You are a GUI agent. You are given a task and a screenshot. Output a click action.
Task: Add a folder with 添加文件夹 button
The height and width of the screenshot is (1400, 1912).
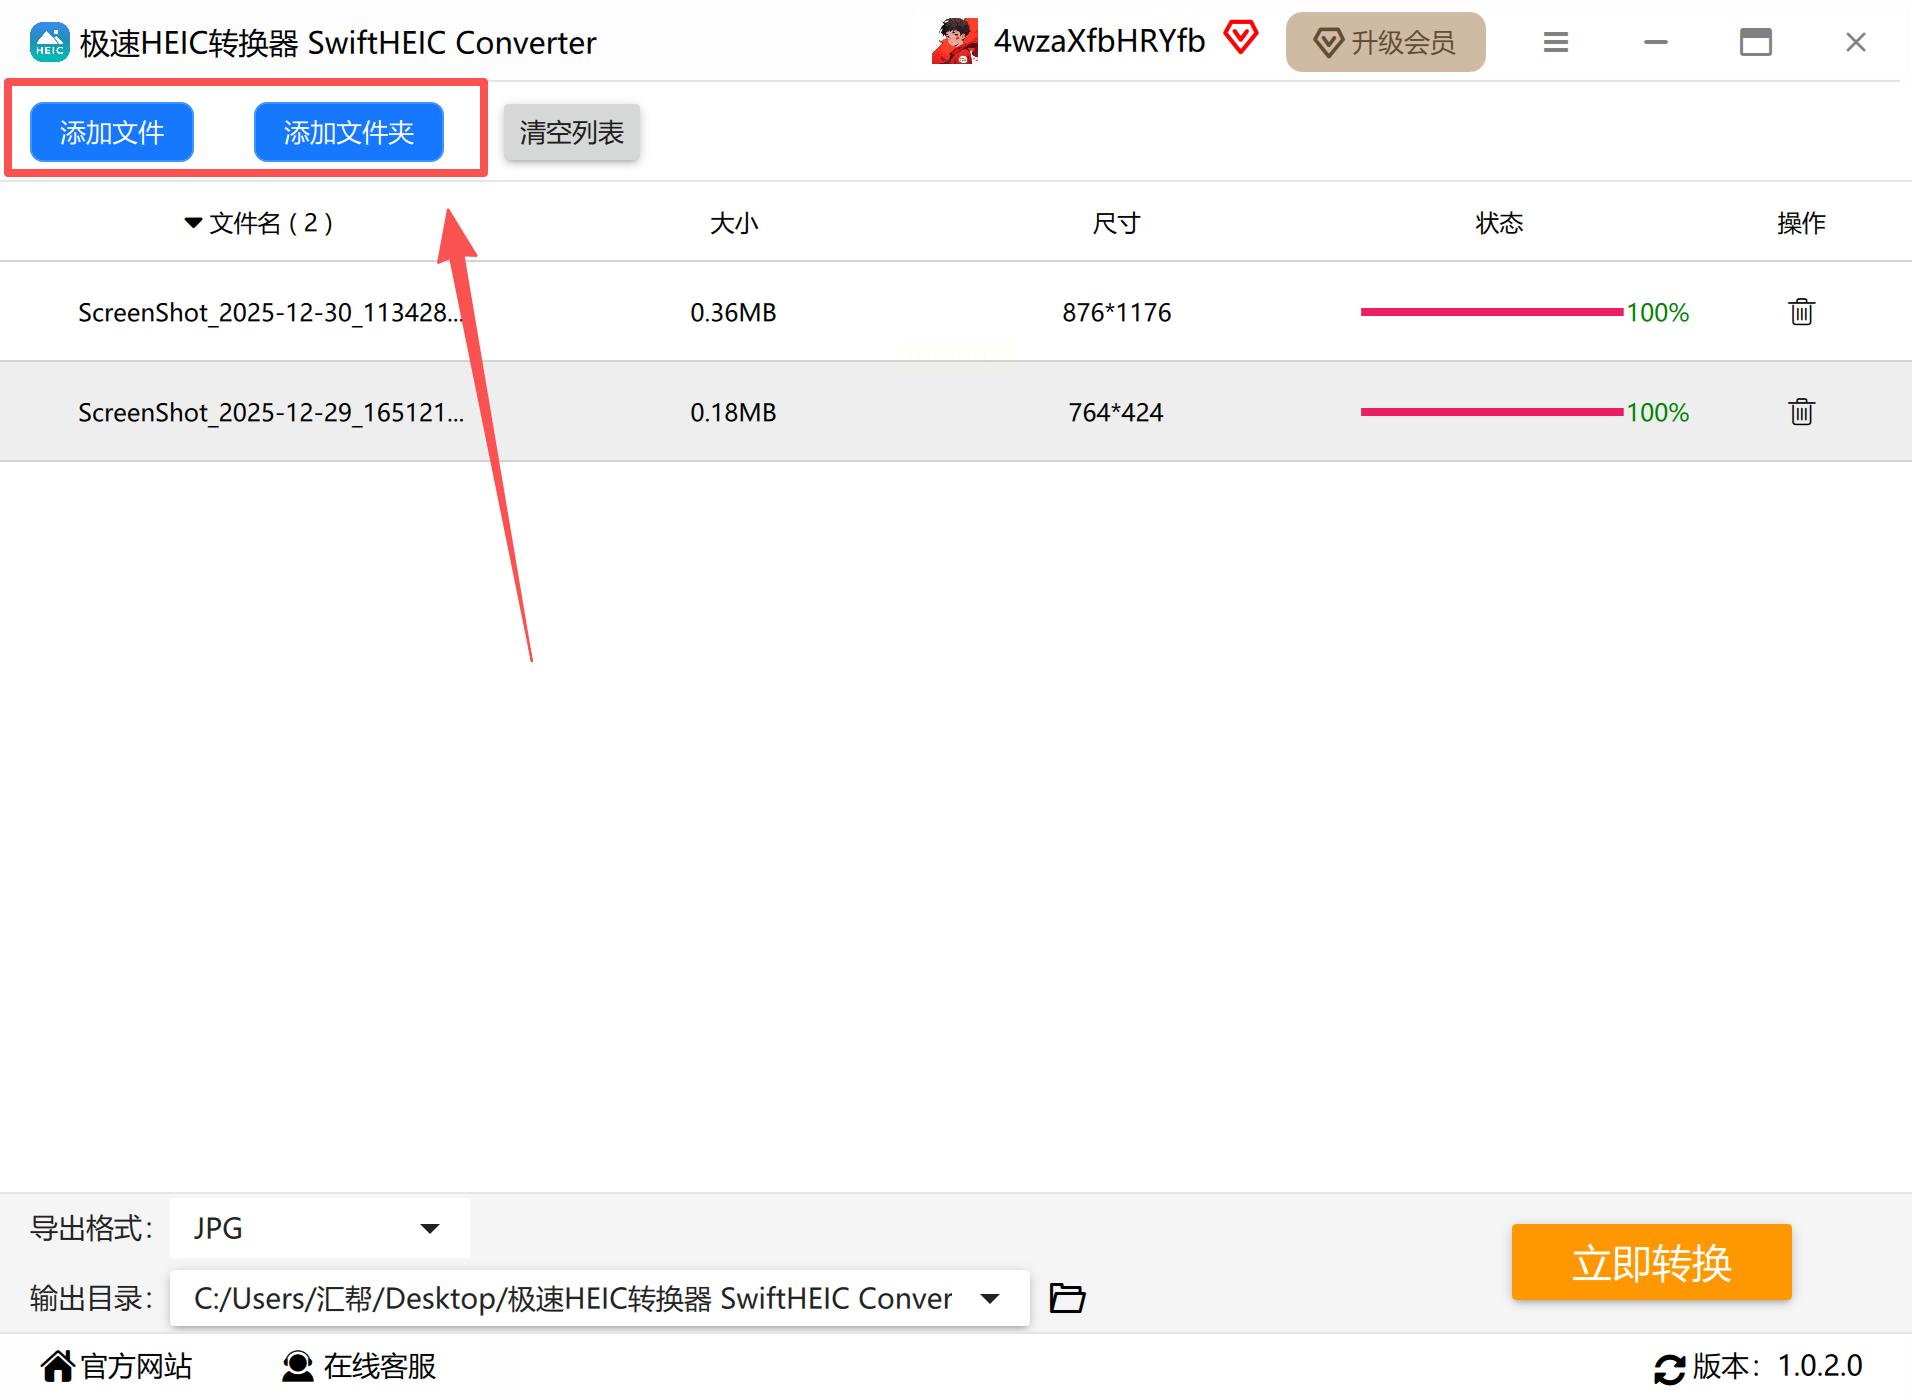[x=348, y=132]
